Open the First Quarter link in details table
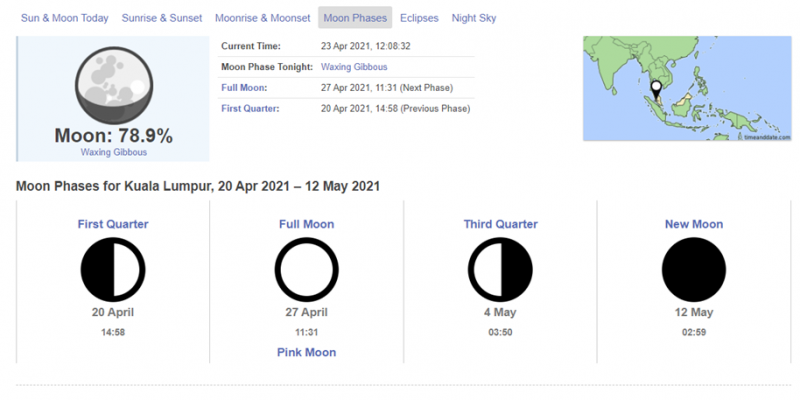 249,108
